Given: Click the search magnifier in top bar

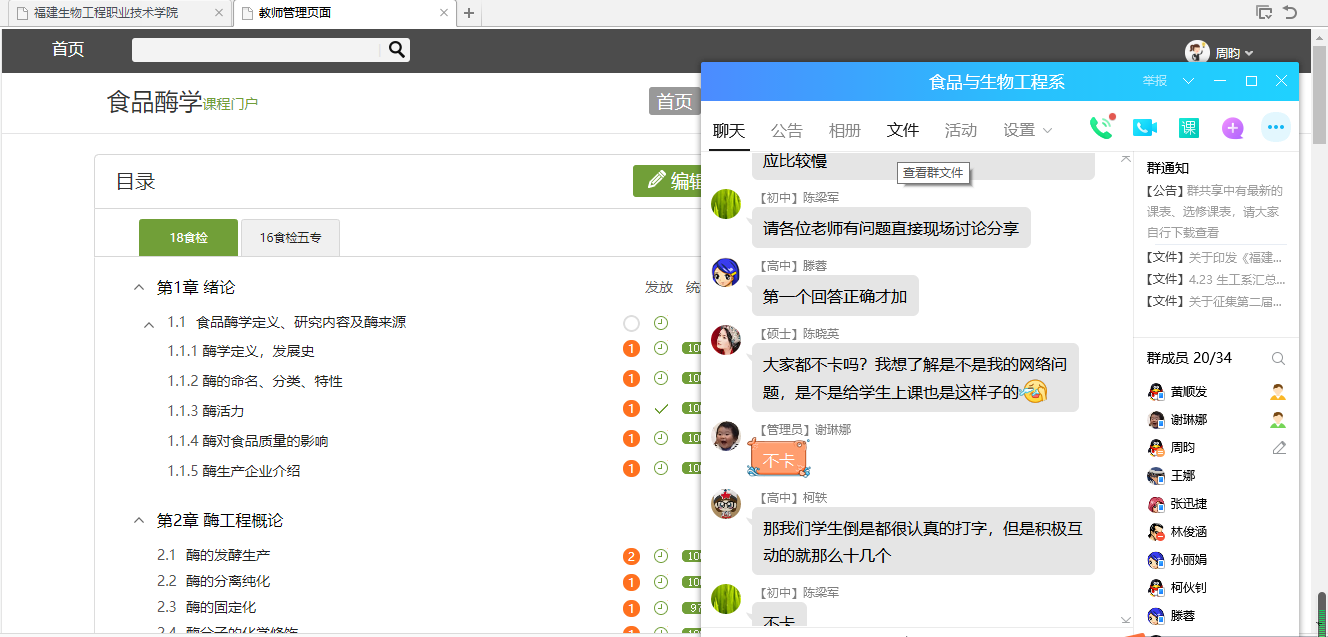Looking at the screenshot, I should coord(396,50).
